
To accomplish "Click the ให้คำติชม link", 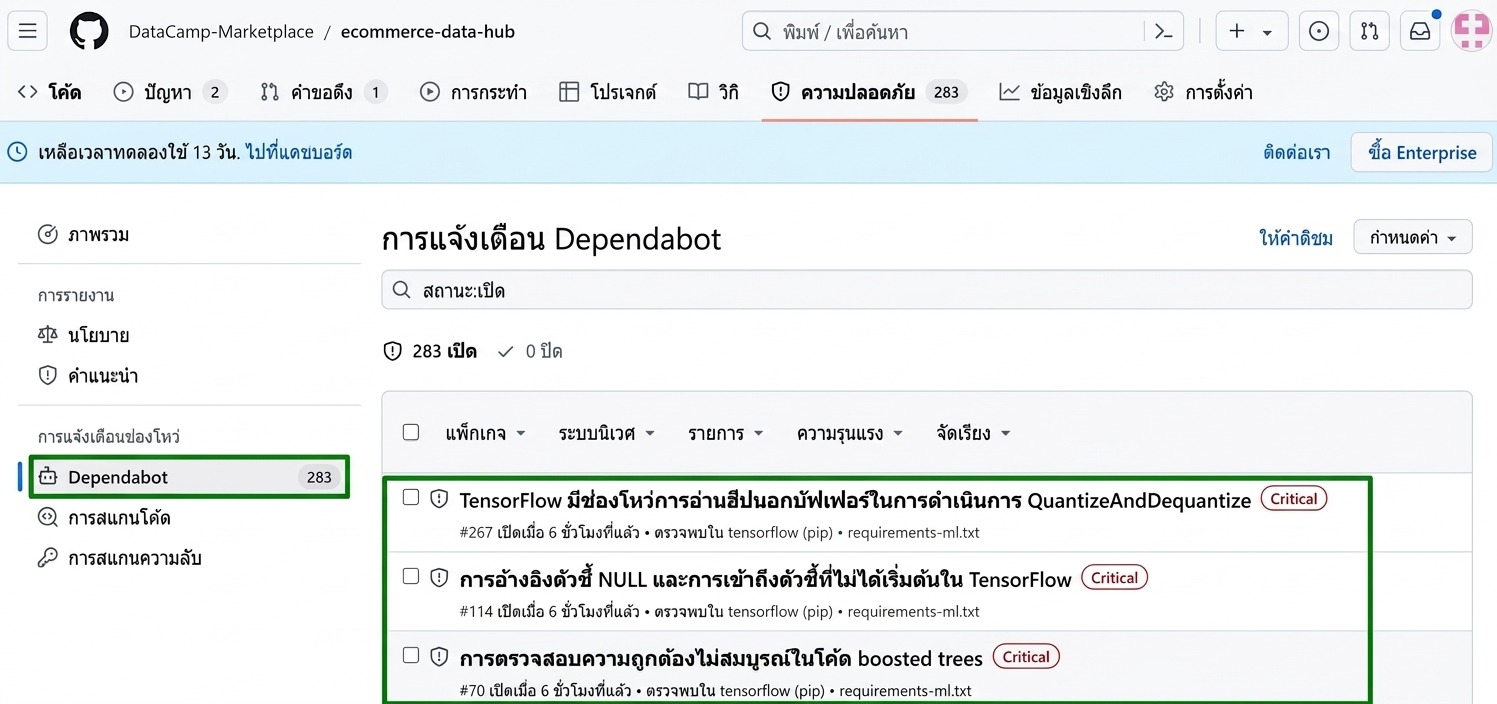I will pos(1296,238).
